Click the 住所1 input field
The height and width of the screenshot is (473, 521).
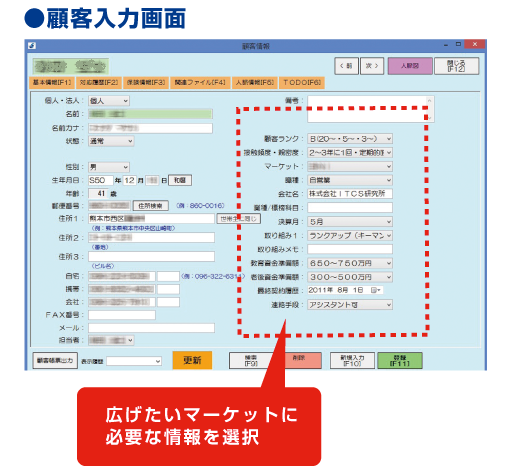151,219
